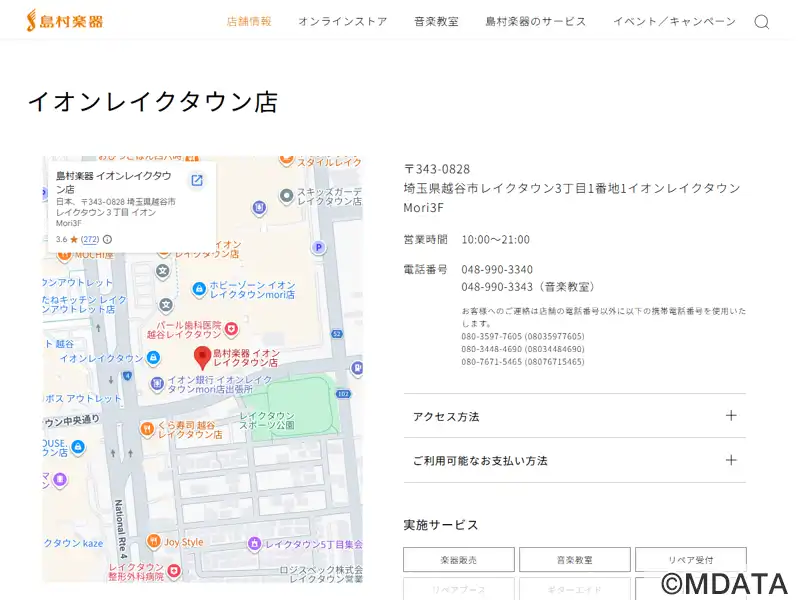Click the info icon next to the map card's review count
Image resolution: width=800 pixels, height=600 pixels.
pyautogui.click(x=107, y=239)
